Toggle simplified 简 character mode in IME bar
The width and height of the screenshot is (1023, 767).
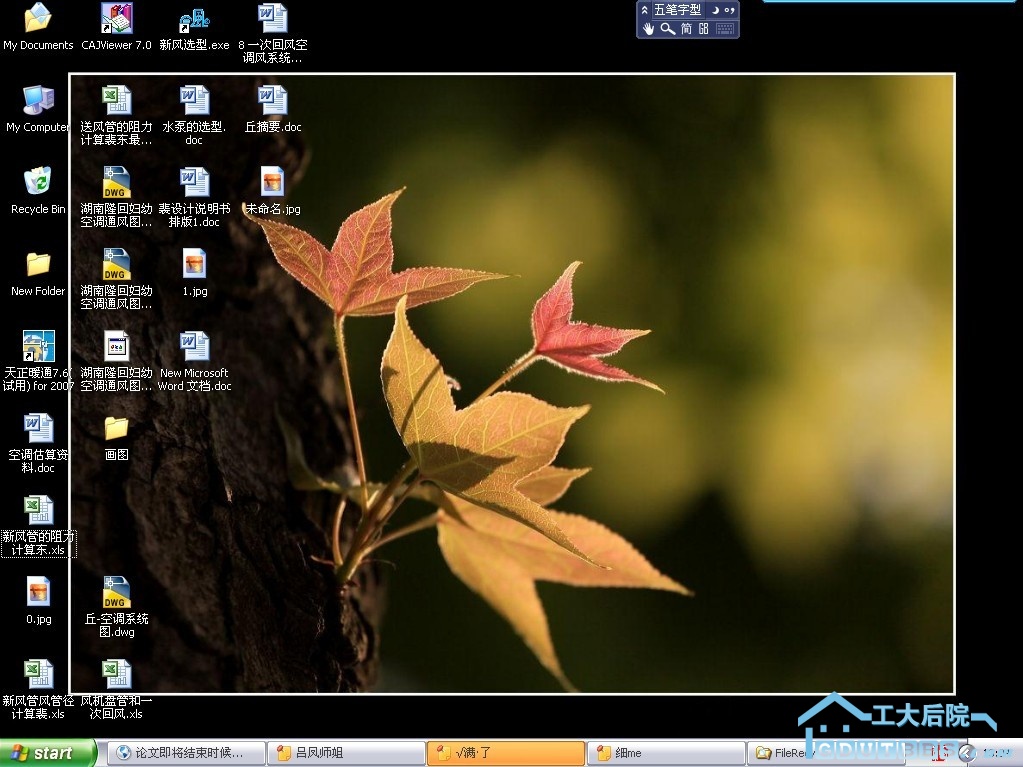(x=686, y=29)
